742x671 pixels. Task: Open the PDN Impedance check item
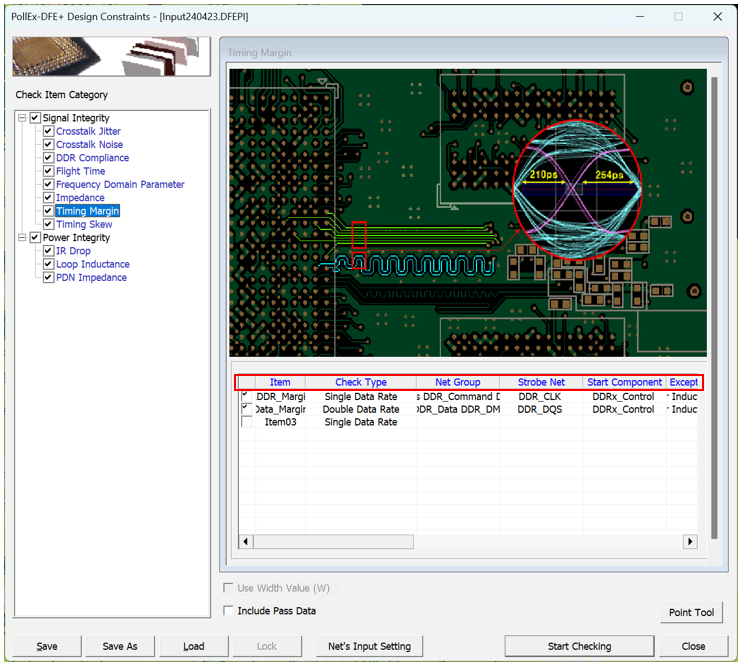(91, 278)
